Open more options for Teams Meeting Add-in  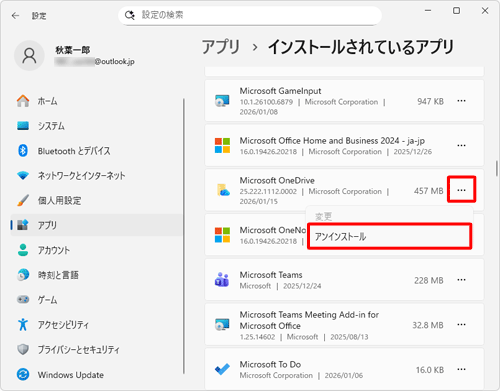461,324
